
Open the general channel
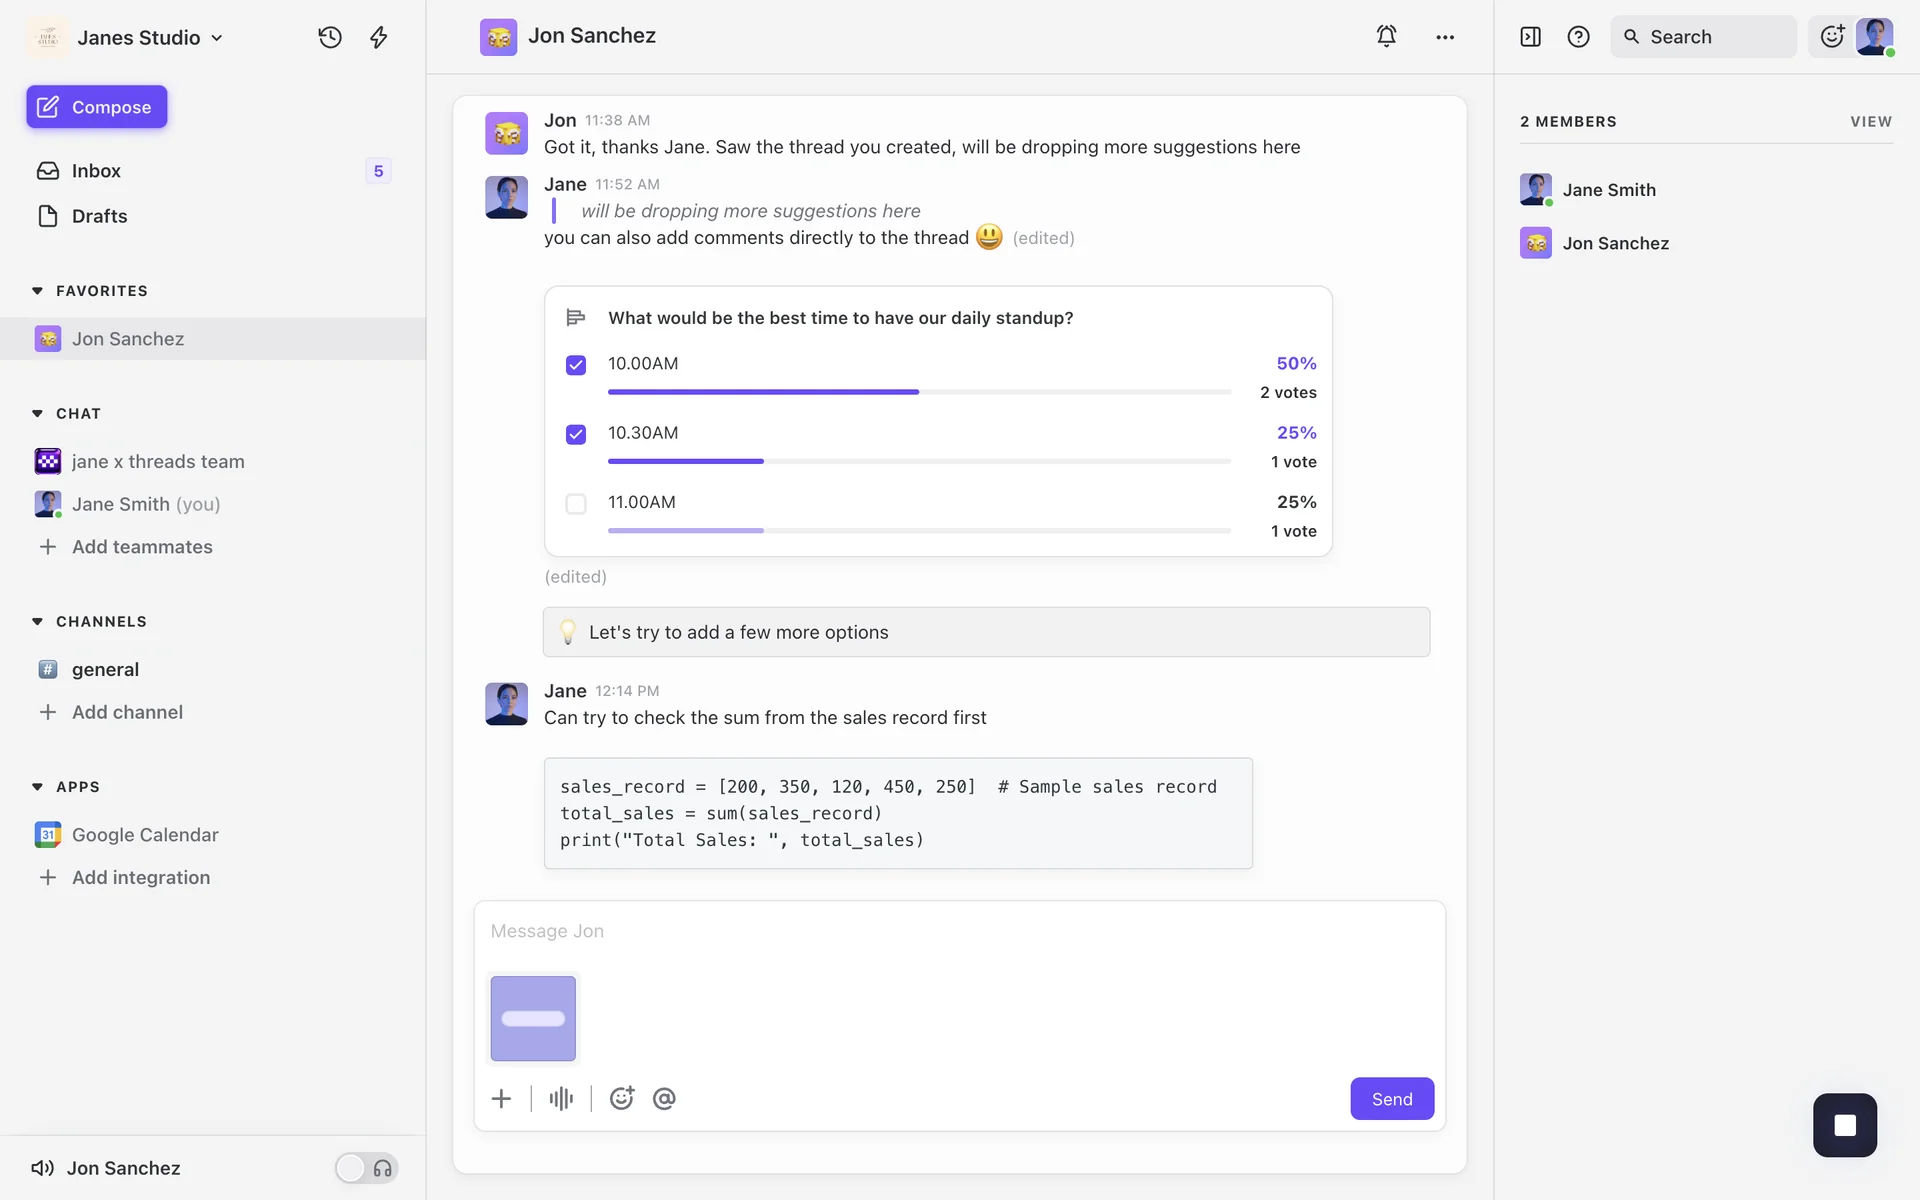[105, 669]
